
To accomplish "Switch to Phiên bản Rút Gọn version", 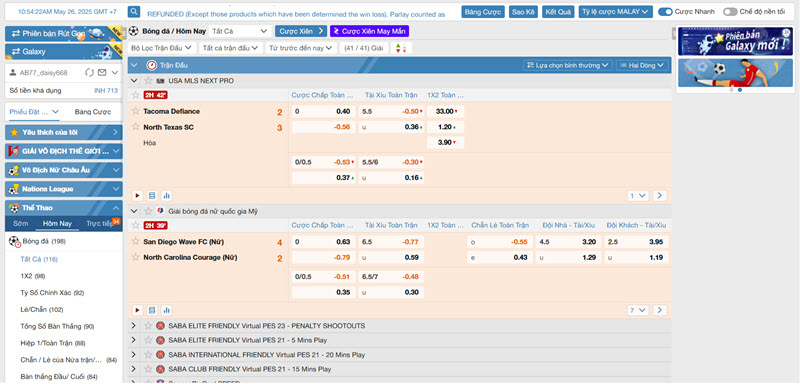I will [x=64, y=34].
